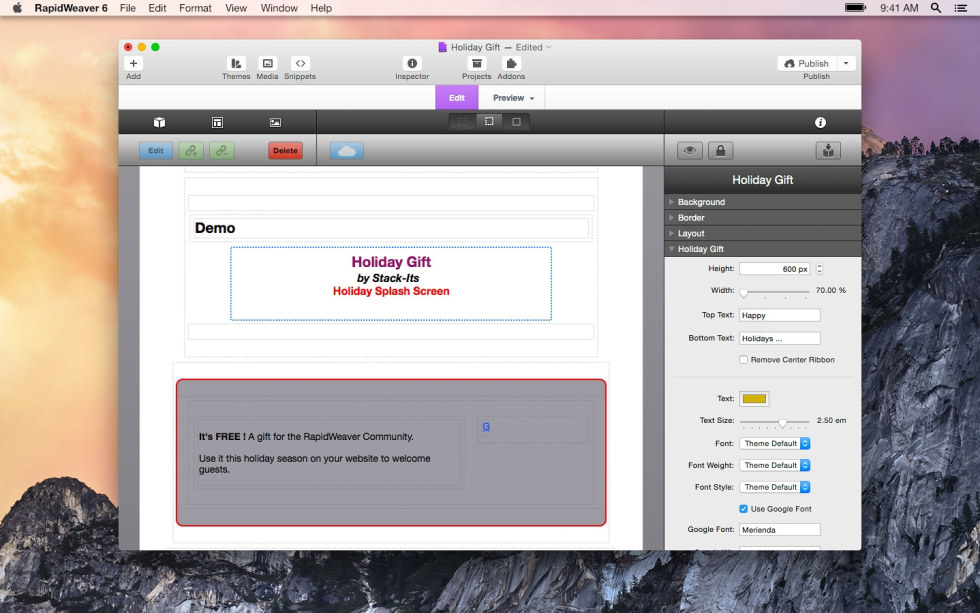
Task: Open the Inspector panel
Action: coord(412,63)
